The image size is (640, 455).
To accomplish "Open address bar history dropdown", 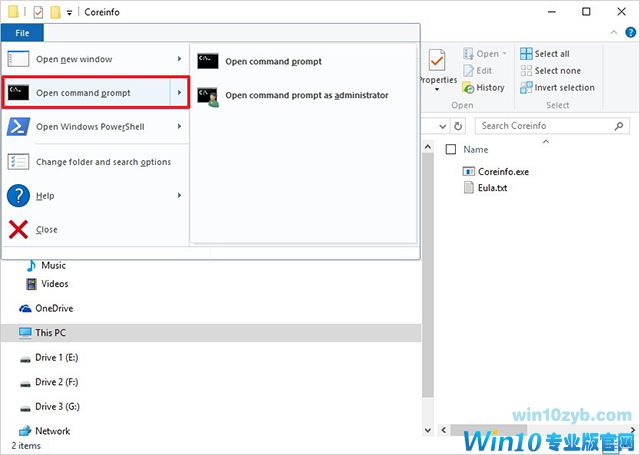I will (x=442, y=126).
